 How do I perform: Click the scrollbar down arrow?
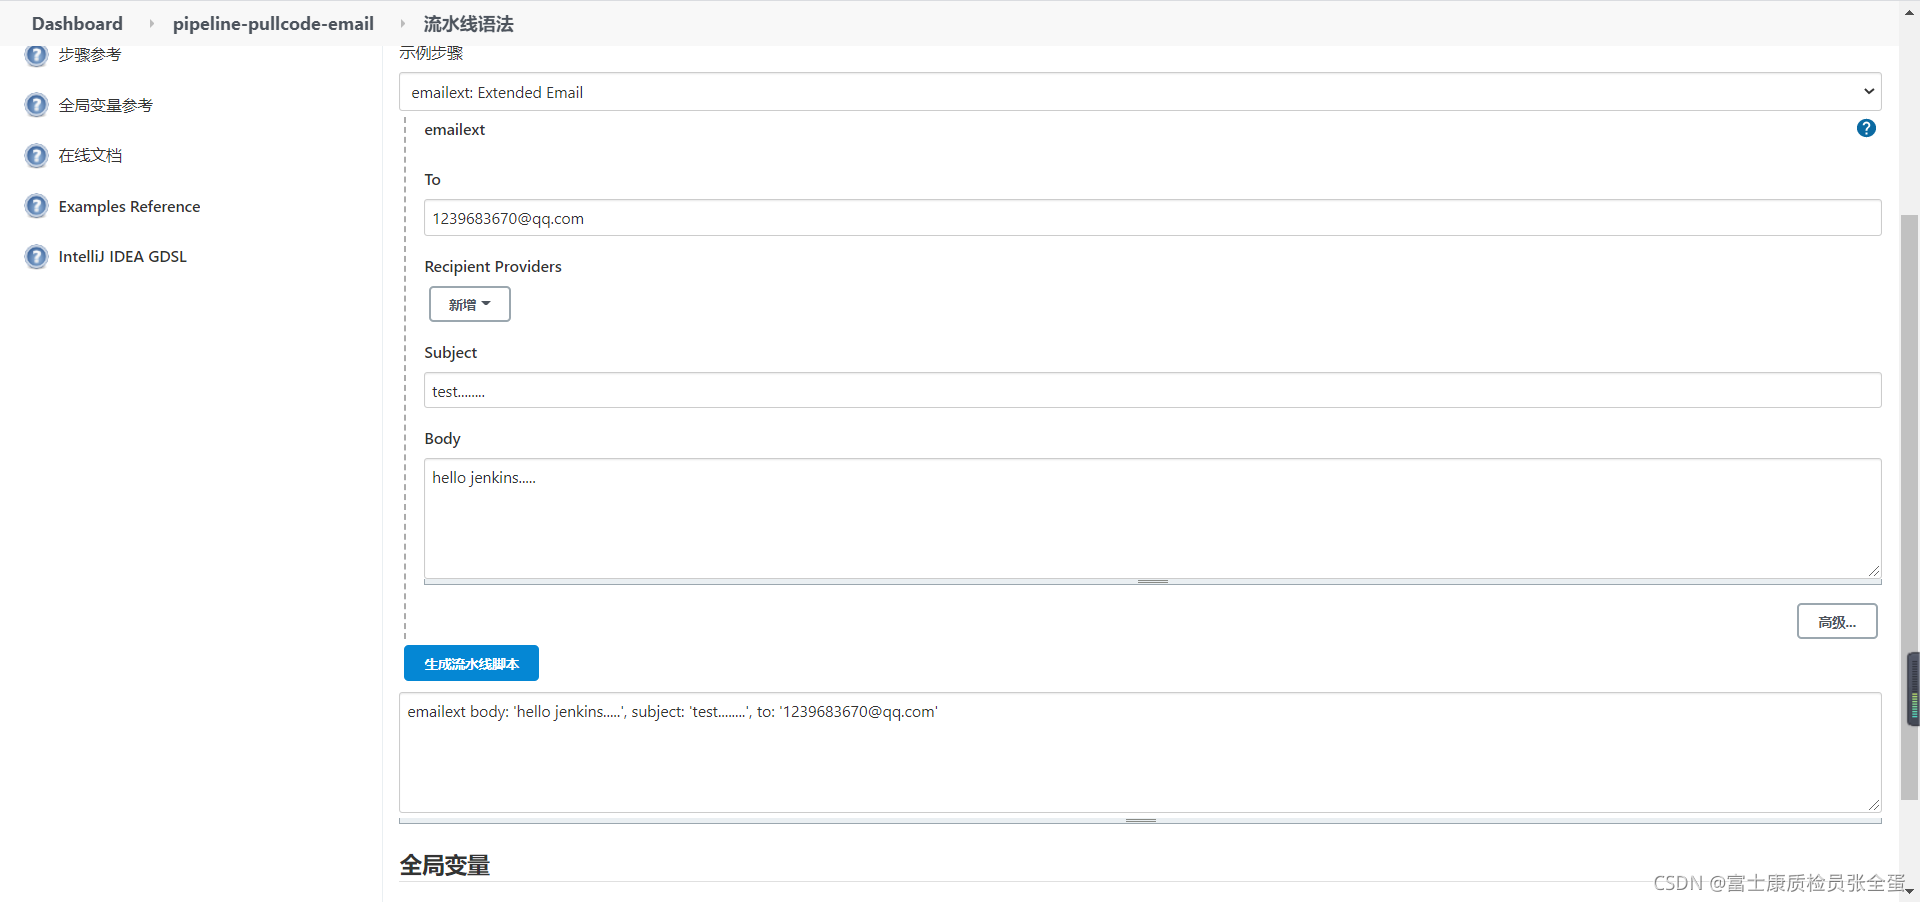1910,891
